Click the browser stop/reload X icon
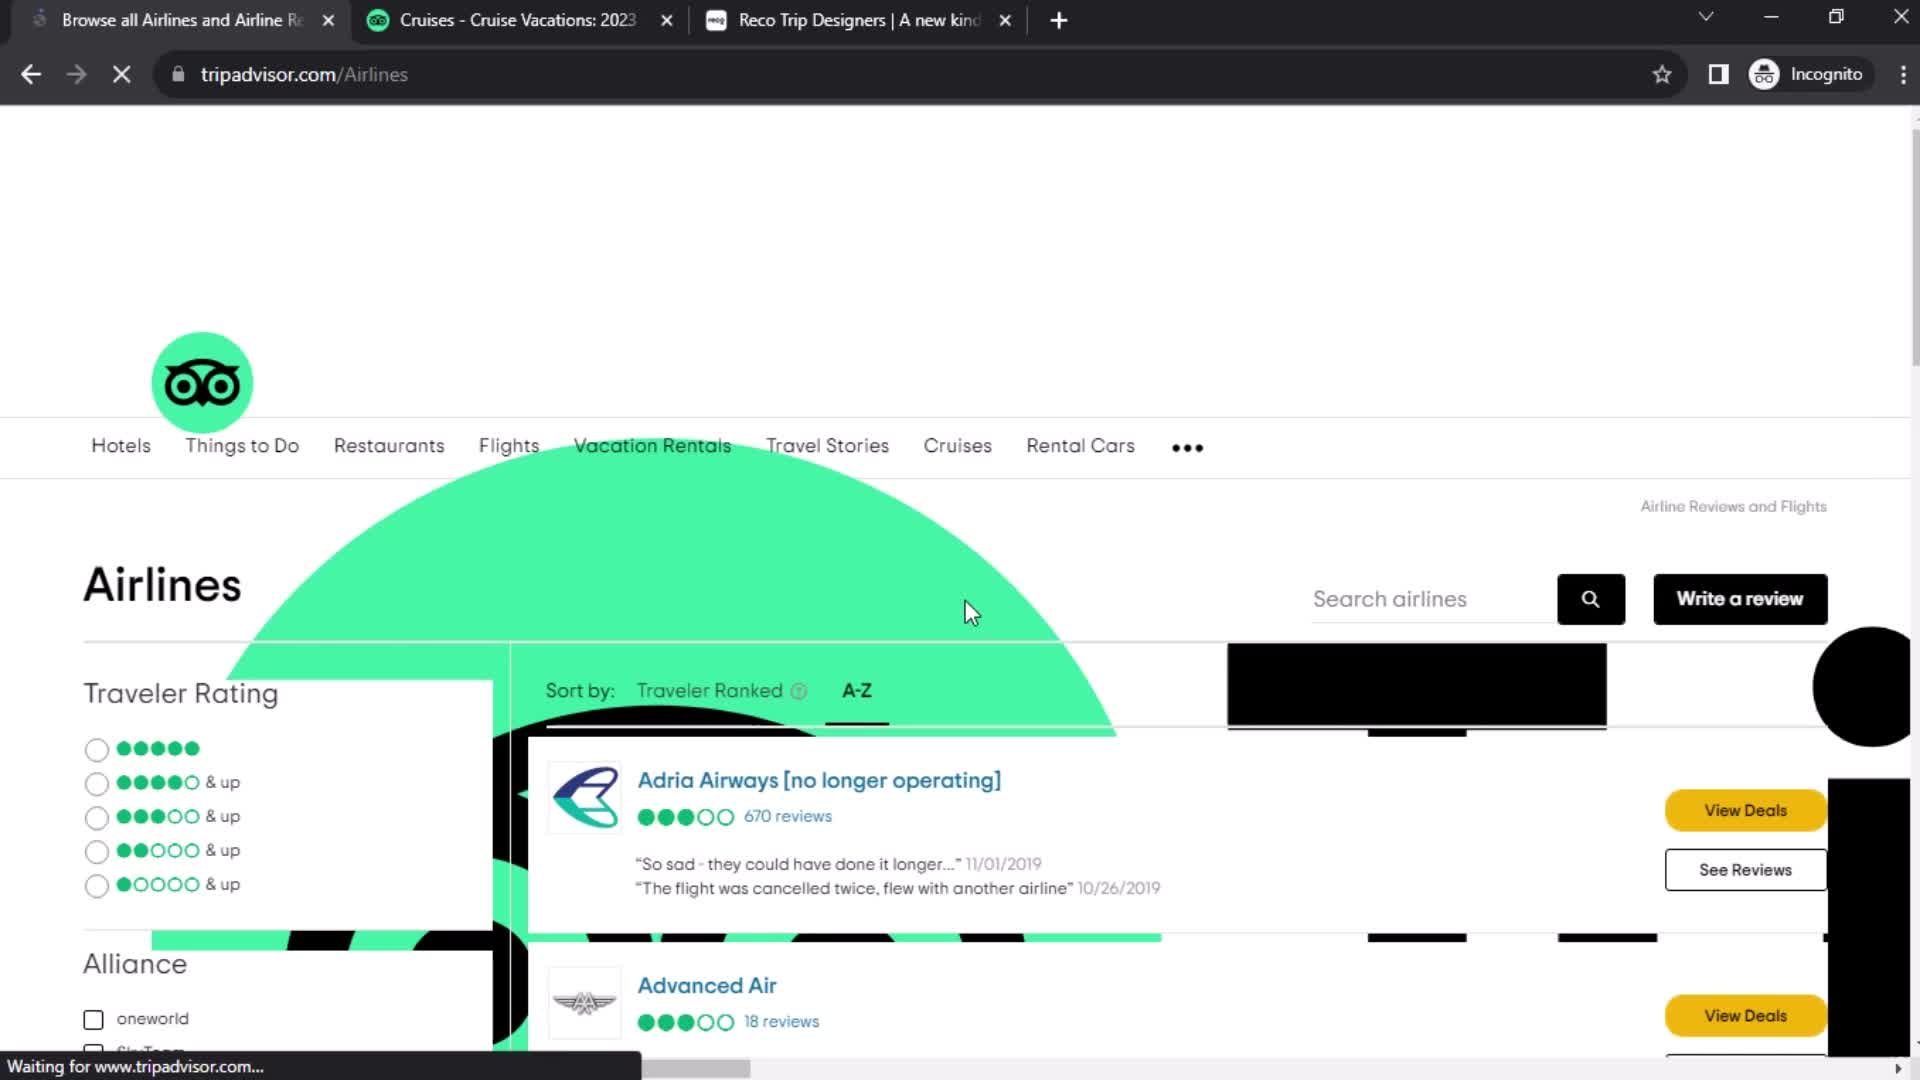This screenshot has height=1080, width=1920. click(x=120, y=74)
